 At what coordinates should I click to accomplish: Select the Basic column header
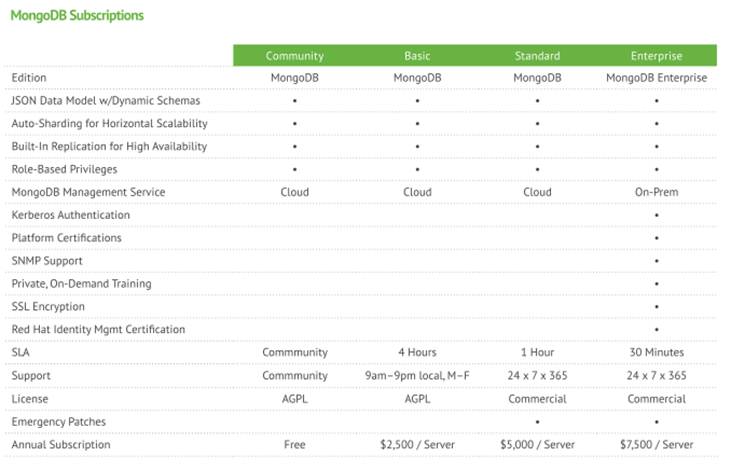pyautogui.click(x=417, y=56)
